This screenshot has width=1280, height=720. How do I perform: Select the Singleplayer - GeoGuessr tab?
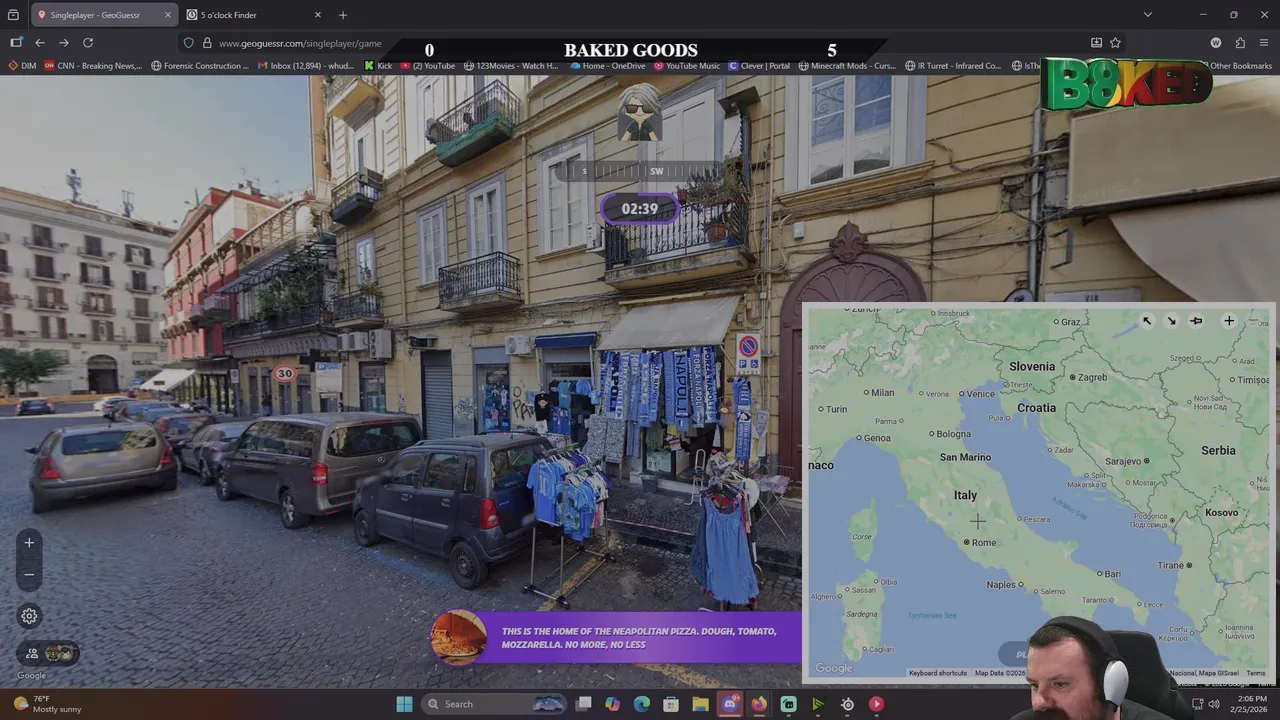click(104, 15)
